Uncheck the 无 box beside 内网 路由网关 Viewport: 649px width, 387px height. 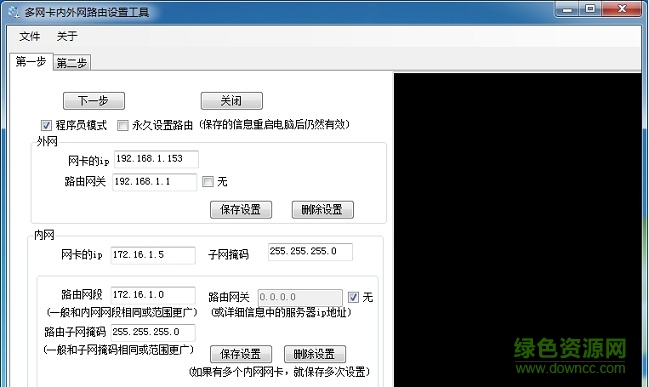click(353, 297)
